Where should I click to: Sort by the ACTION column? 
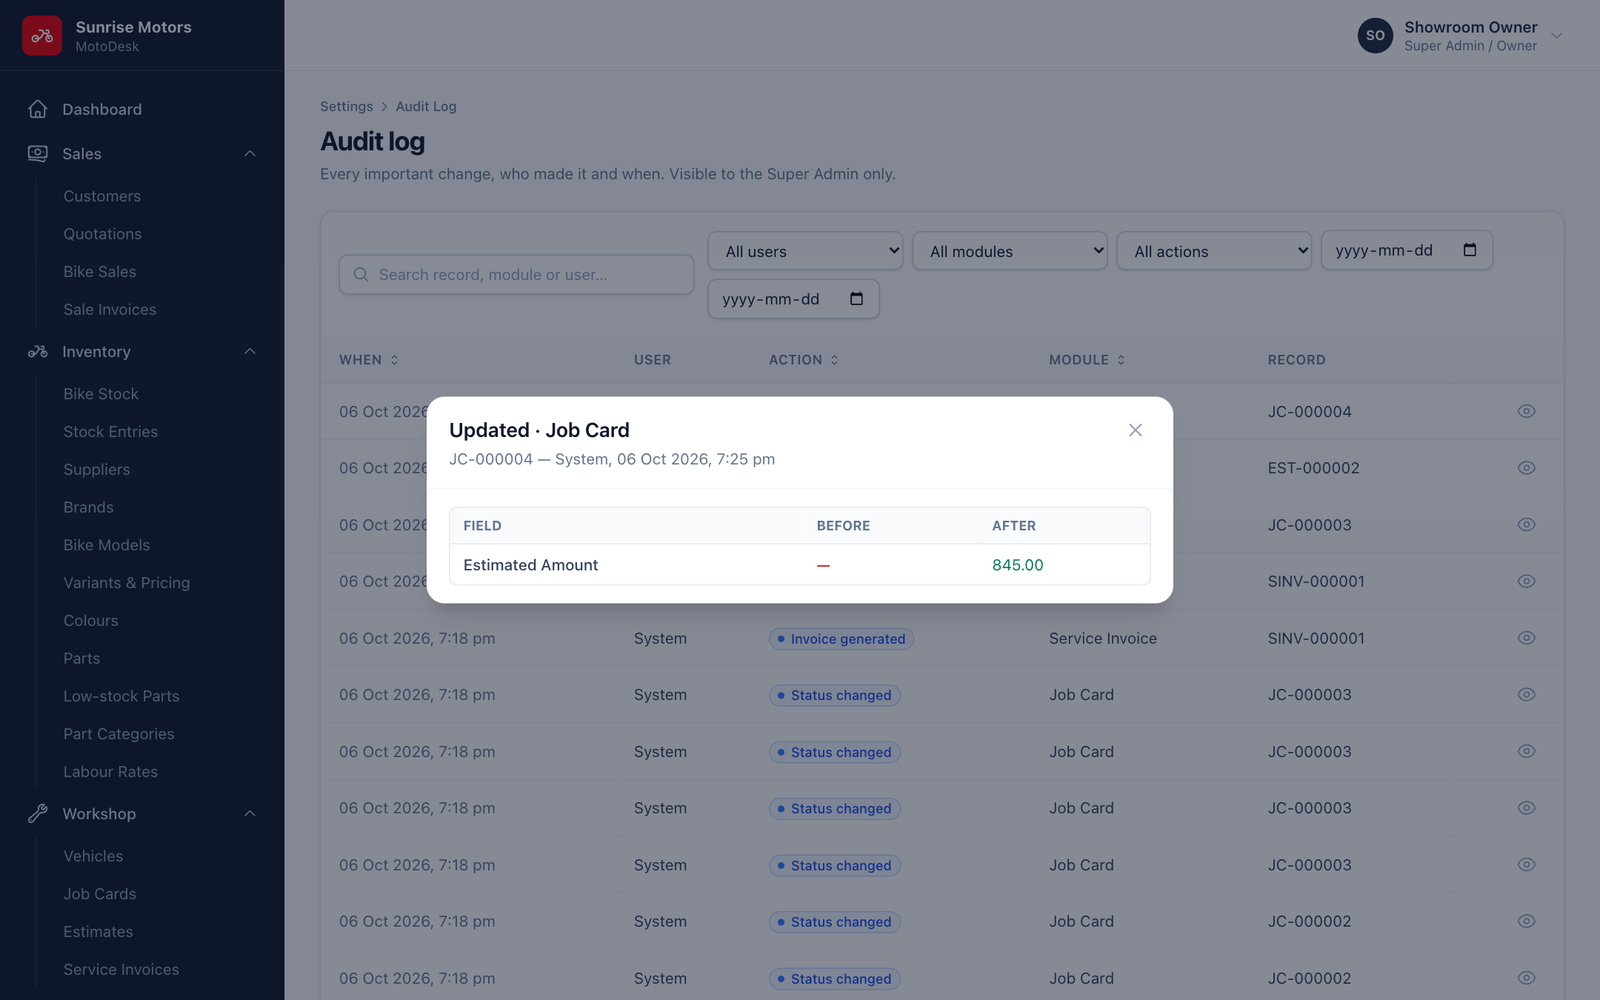pos(804,360)
